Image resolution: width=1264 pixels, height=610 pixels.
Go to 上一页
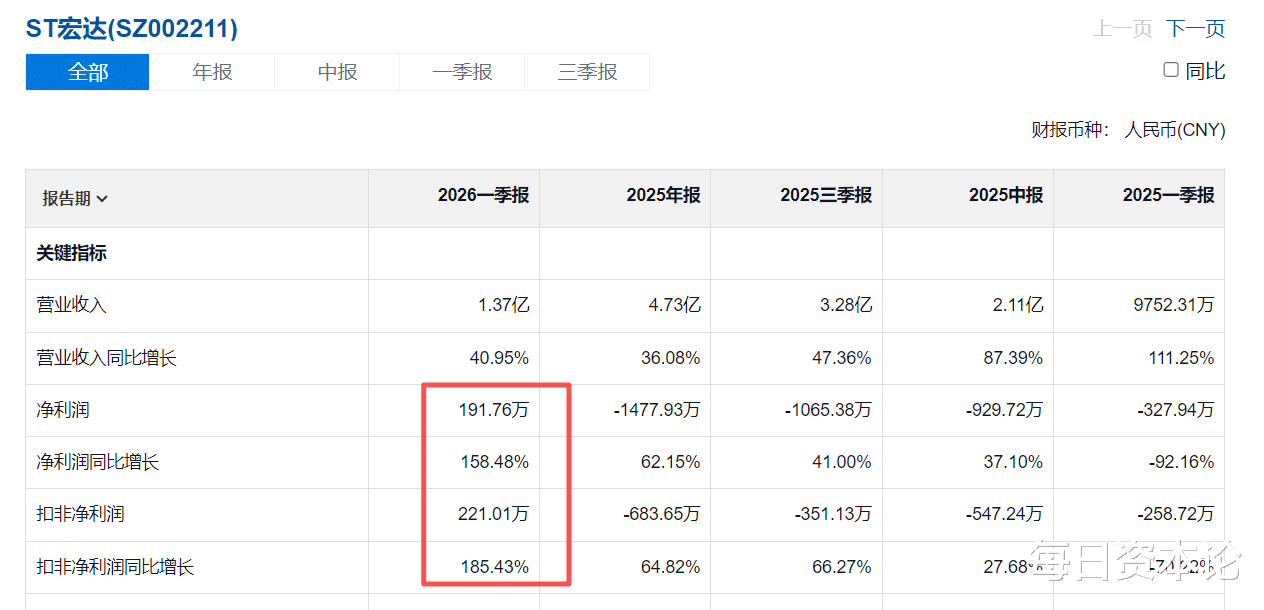pos(1123,28)
